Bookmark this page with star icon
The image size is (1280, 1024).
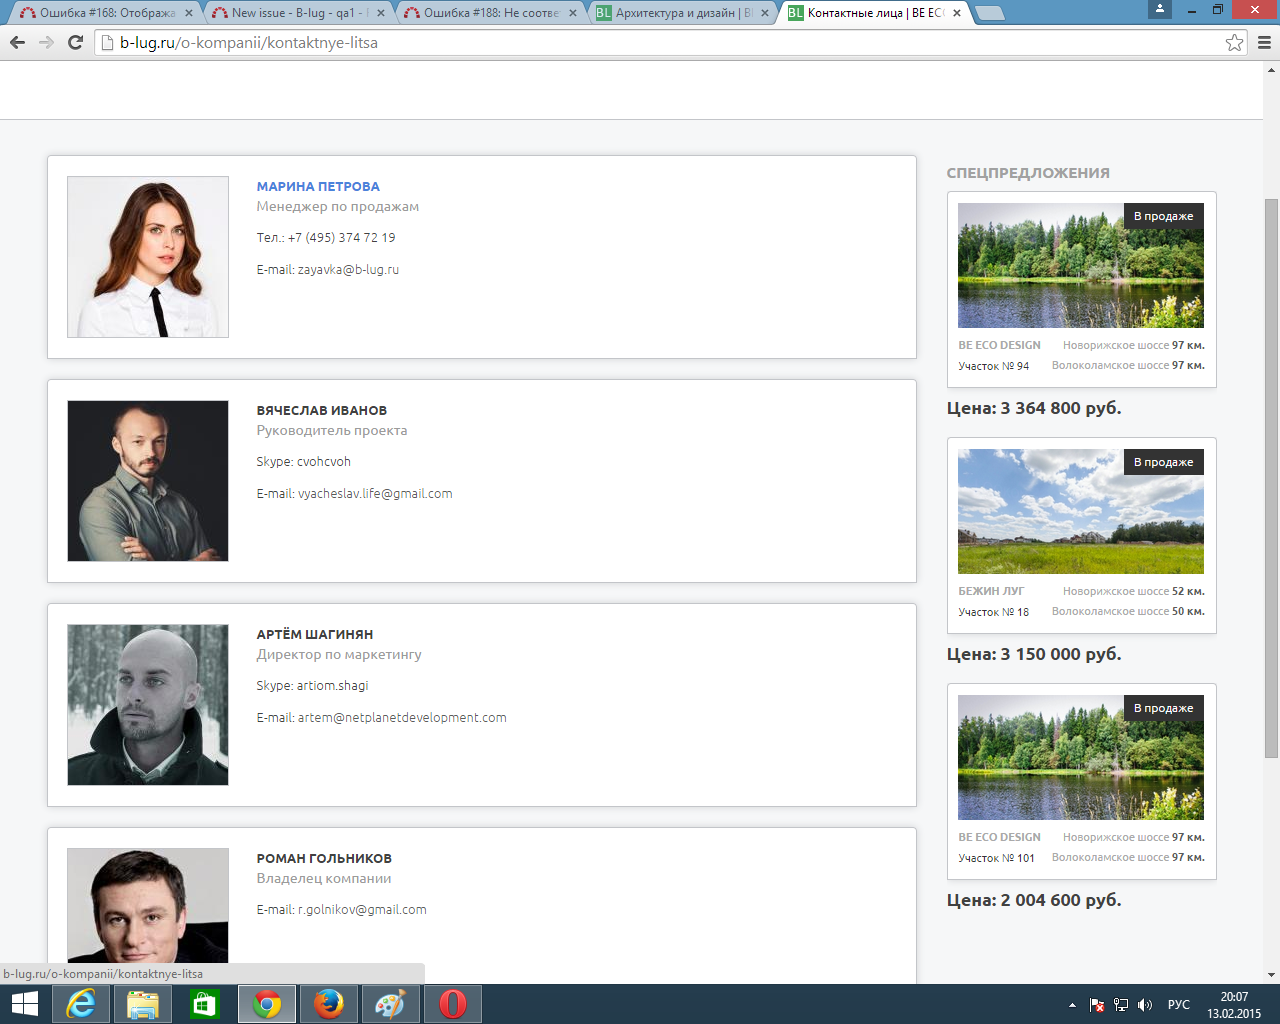[x=1234, y=42]
